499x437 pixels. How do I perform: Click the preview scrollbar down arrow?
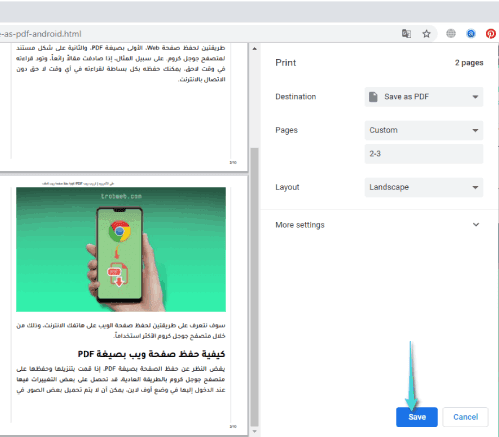255,431
